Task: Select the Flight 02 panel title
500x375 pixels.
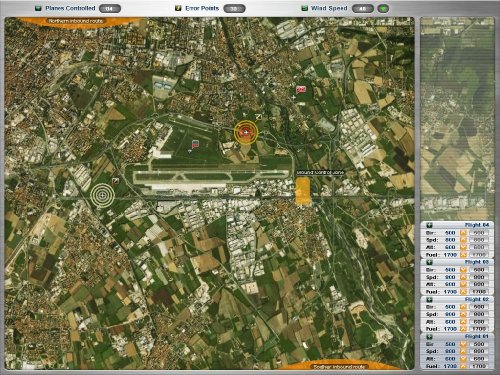Action: [477, 299]
